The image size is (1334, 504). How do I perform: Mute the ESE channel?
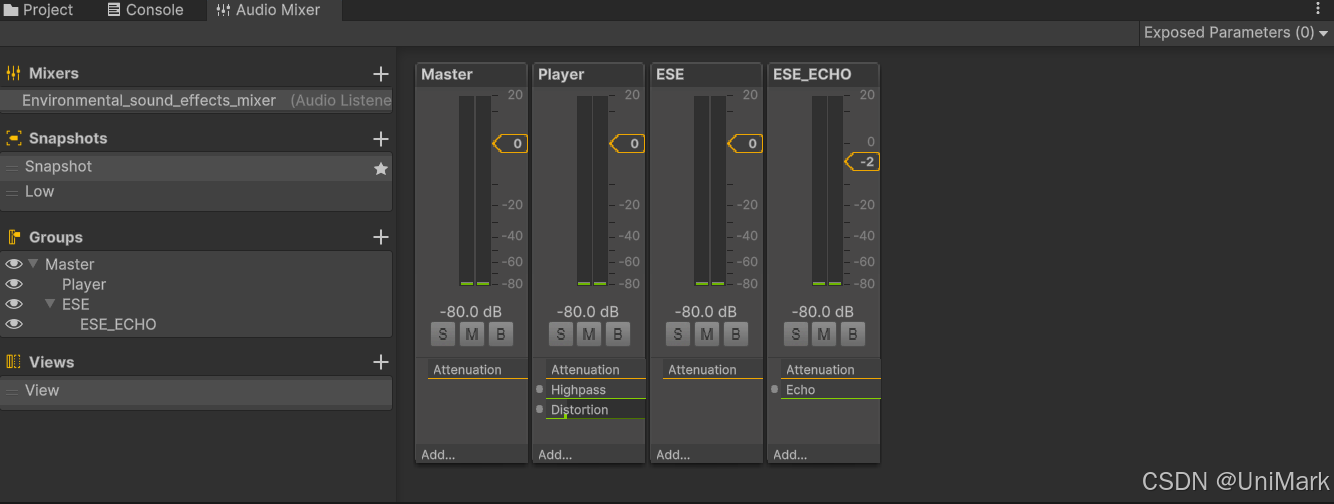click(706, 334)
